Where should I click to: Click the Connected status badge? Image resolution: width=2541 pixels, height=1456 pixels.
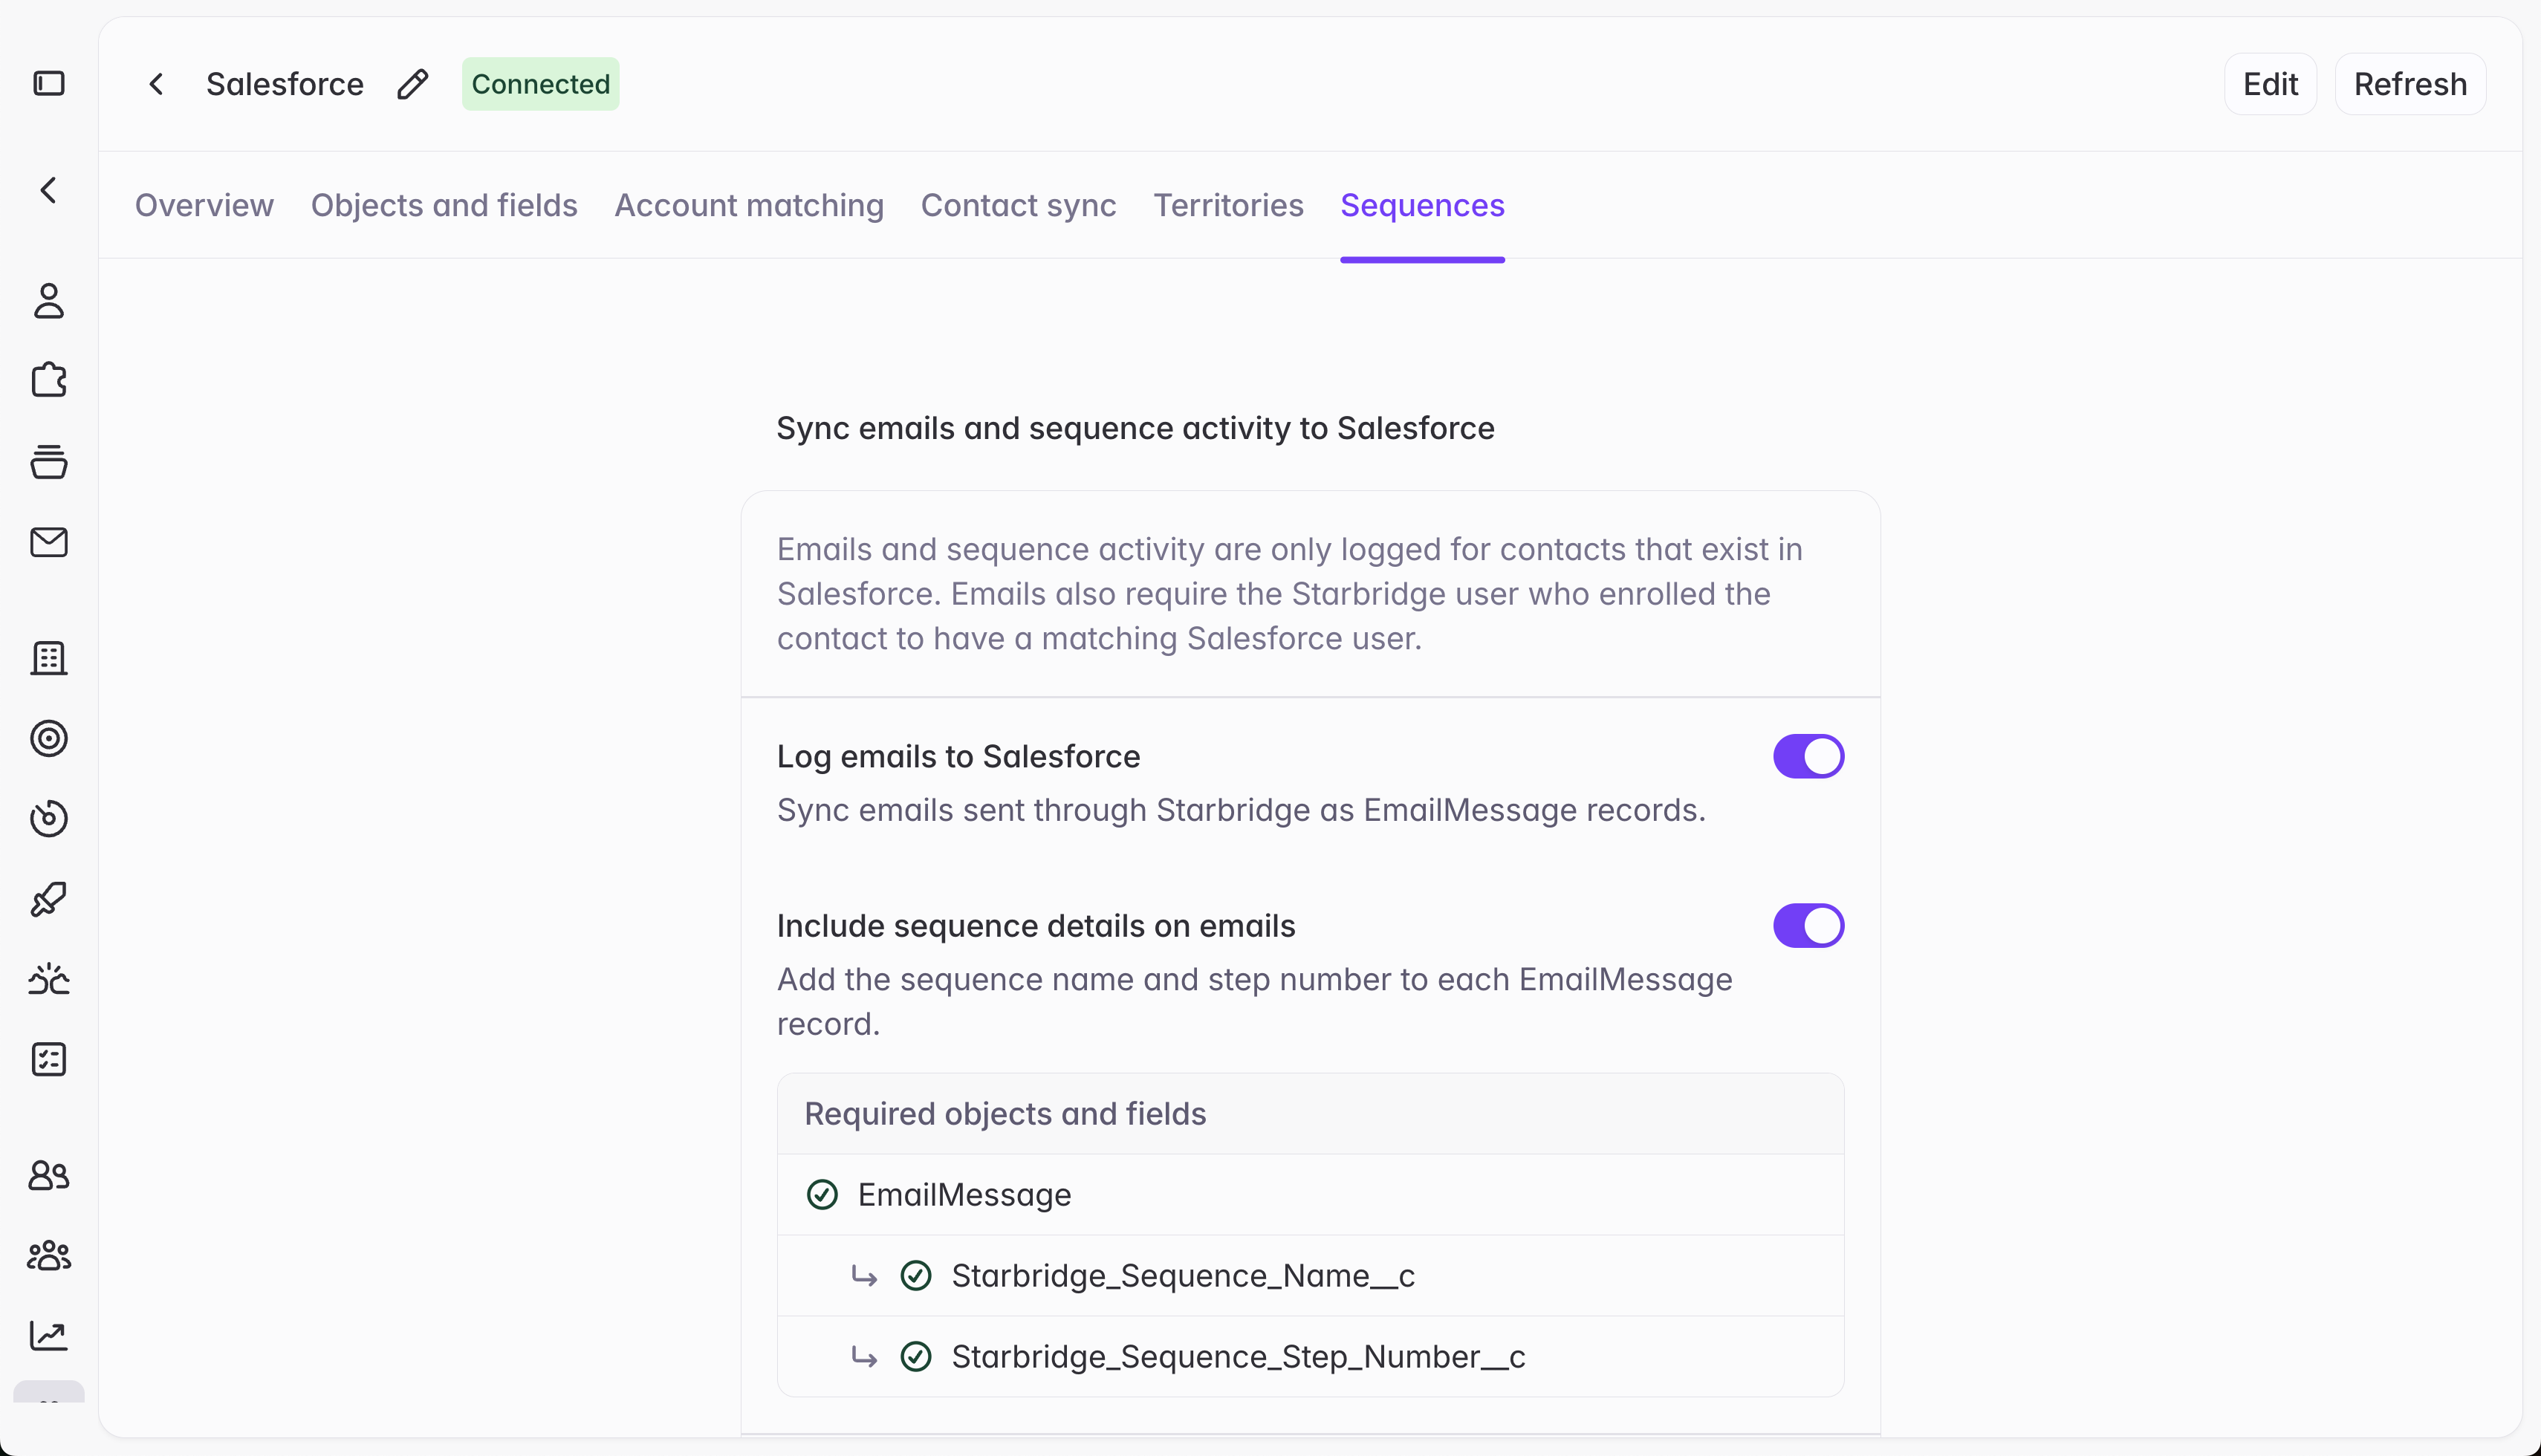click(540, 84)
